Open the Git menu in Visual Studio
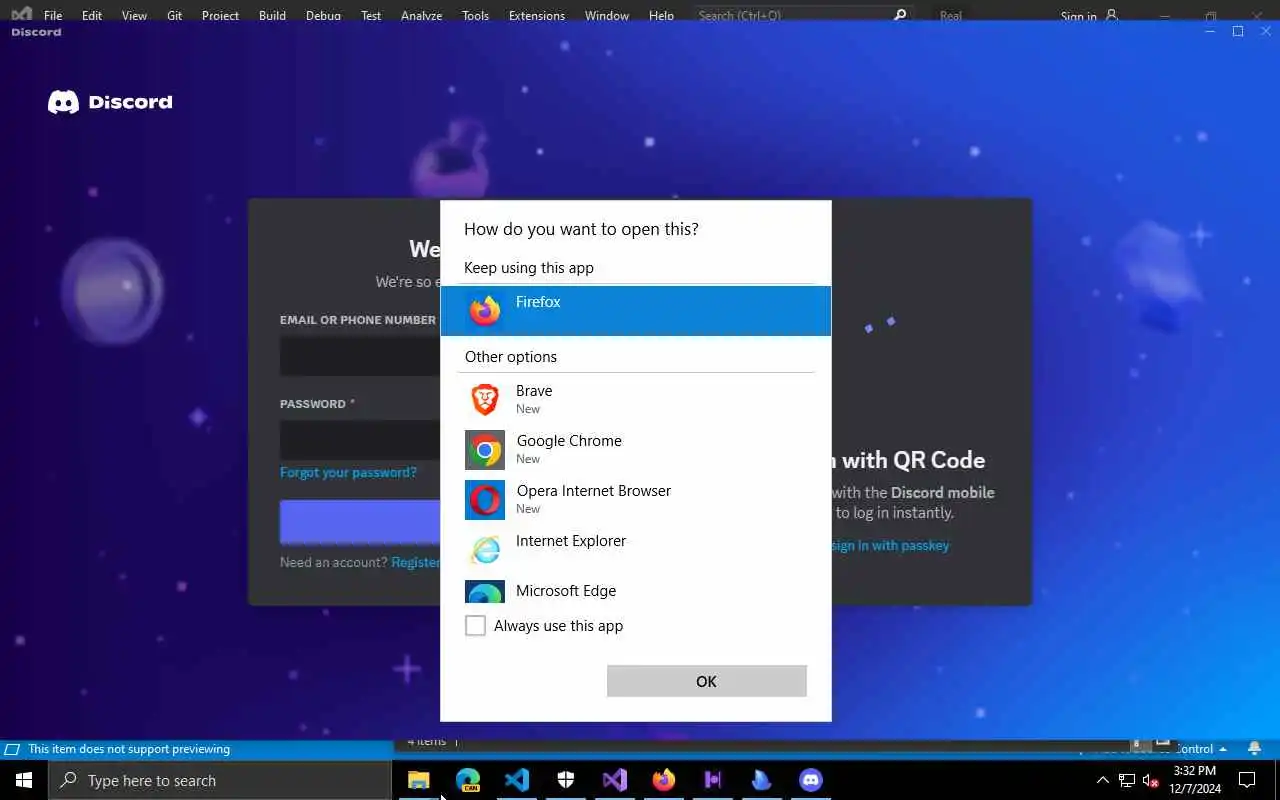The width and height of the screenshot is (1280, 800). click(x=175, y=16)
